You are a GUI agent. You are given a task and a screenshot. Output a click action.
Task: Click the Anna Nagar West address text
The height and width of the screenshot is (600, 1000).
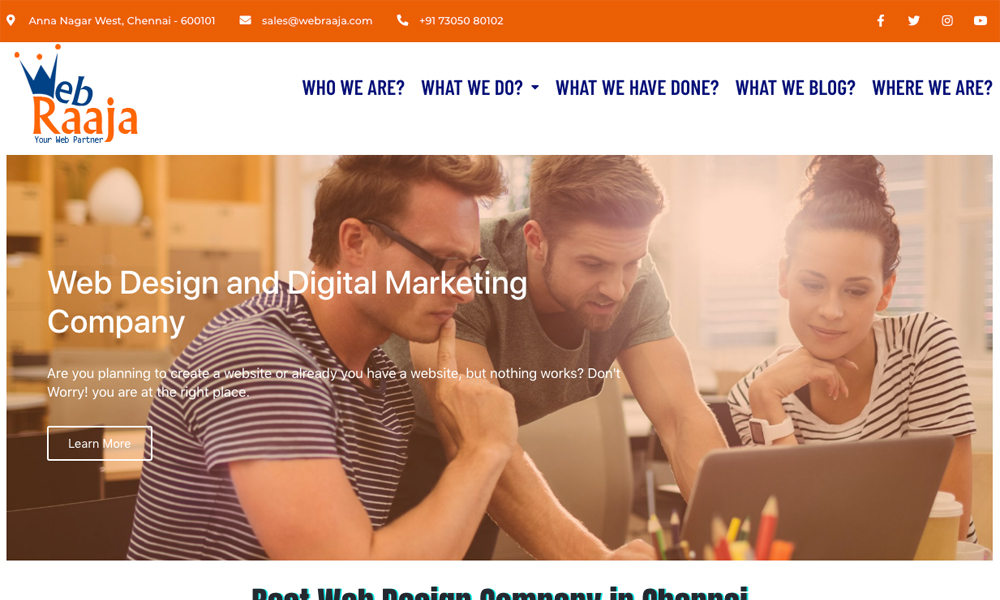point(122,20)
